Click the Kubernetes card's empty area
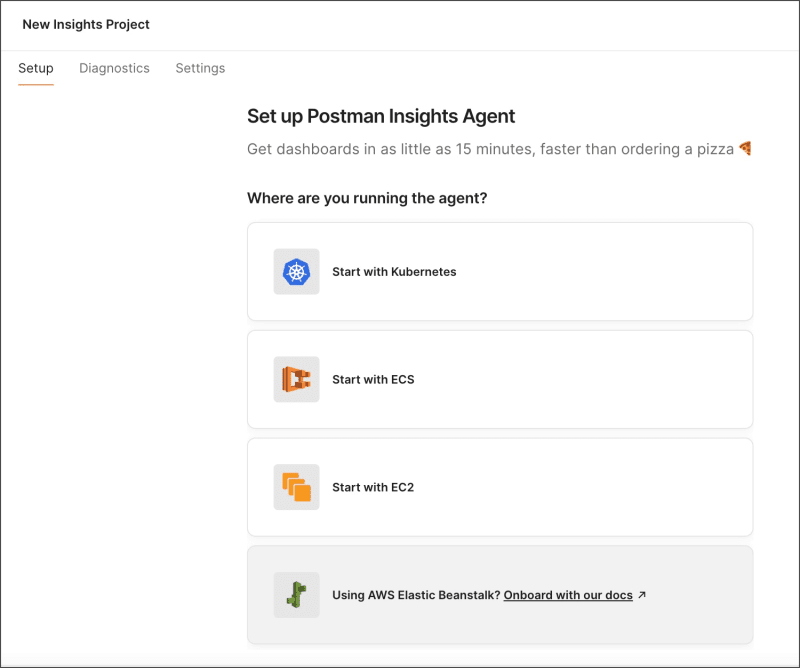This screenshot has height=668, width=800. pos(620,272)
